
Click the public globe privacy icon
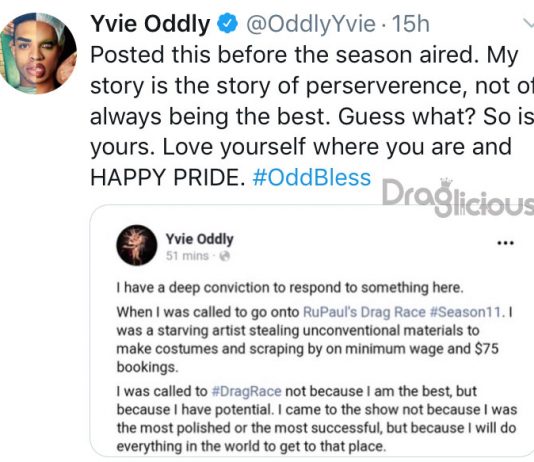click(225, 256)
